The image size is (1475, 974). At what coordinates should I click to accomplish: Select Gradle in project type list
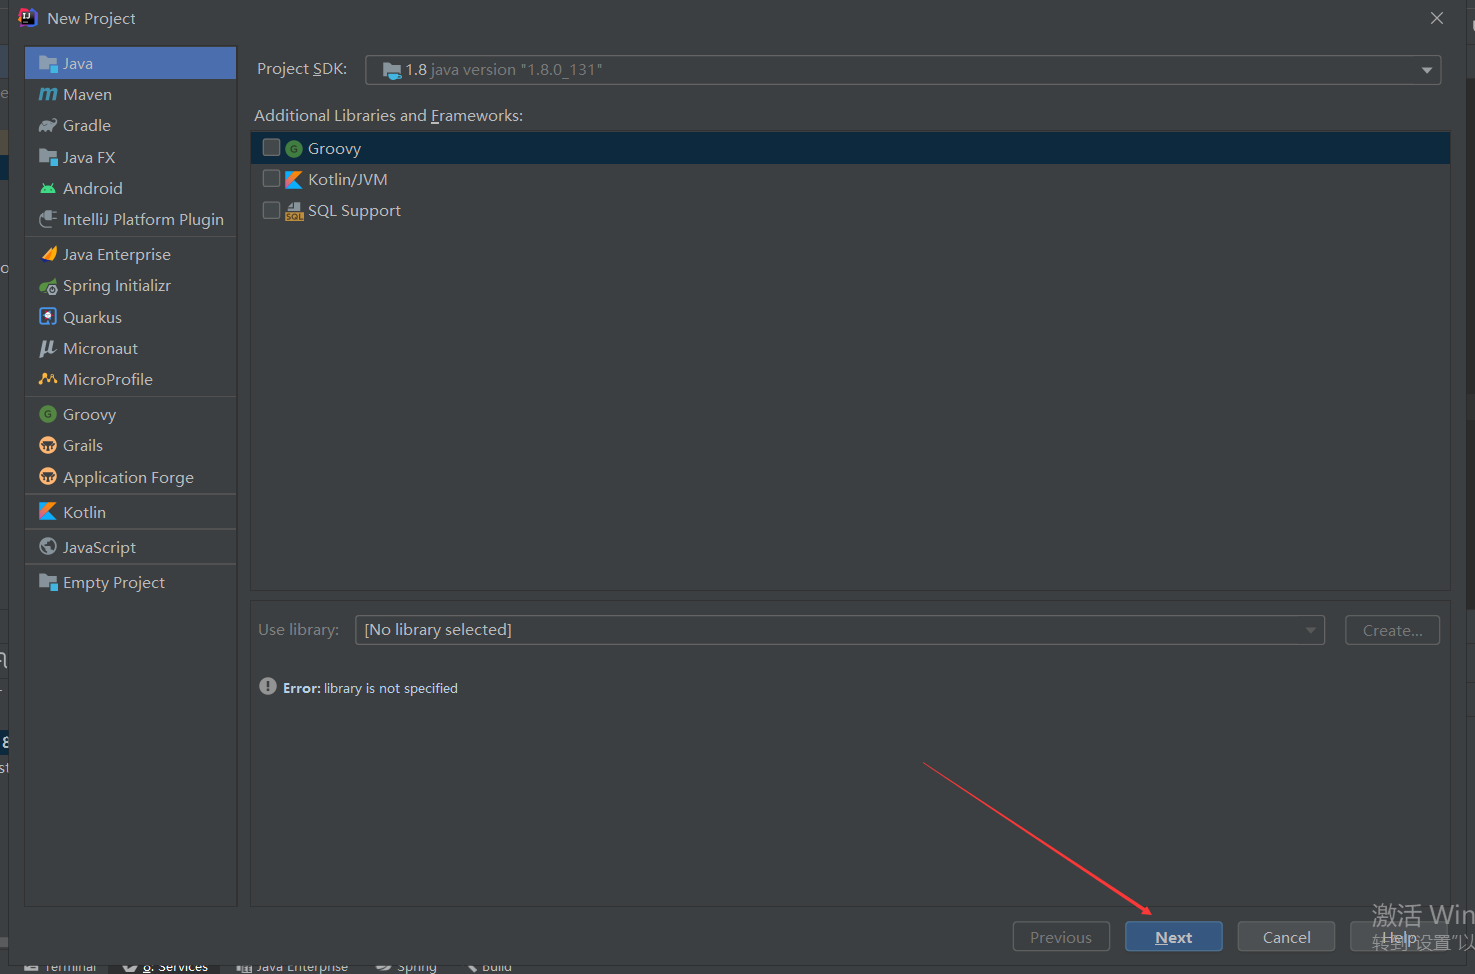(x=130, y=125)
